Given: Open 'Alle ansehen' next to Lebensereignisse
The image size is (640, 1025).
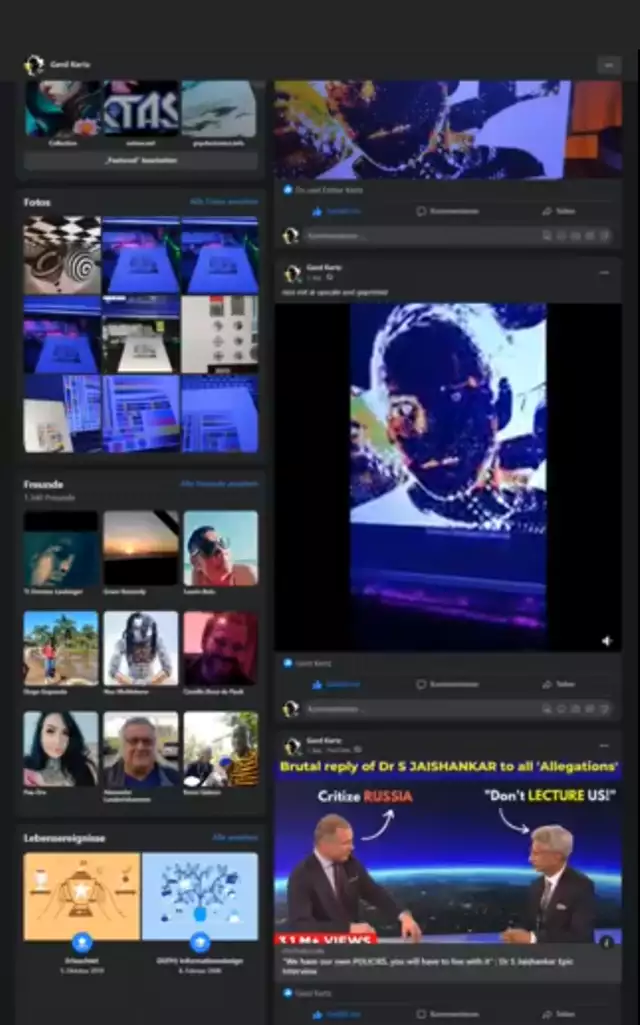Looking at the screenshot, I should (235, 837).
